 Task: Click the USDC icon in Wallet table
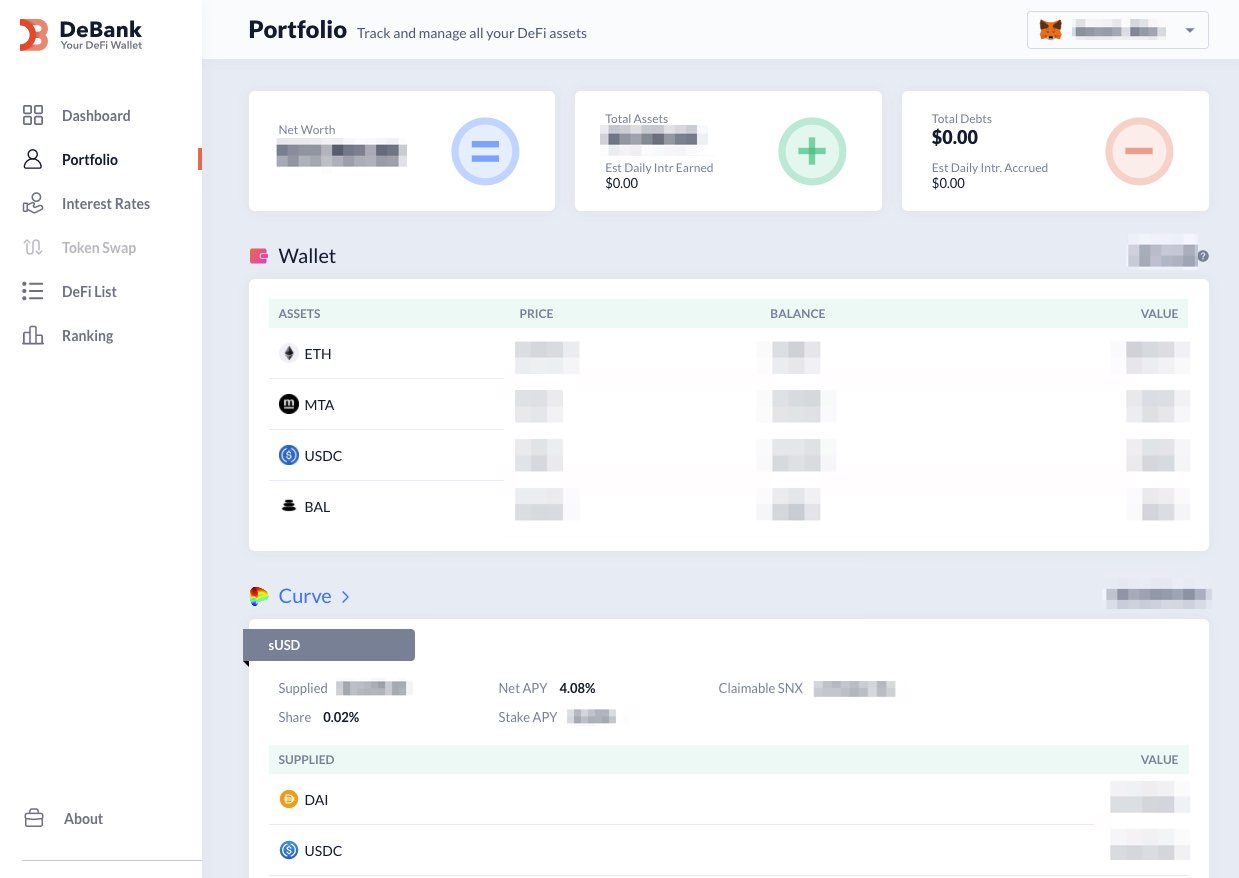click(x=288, y=455)
